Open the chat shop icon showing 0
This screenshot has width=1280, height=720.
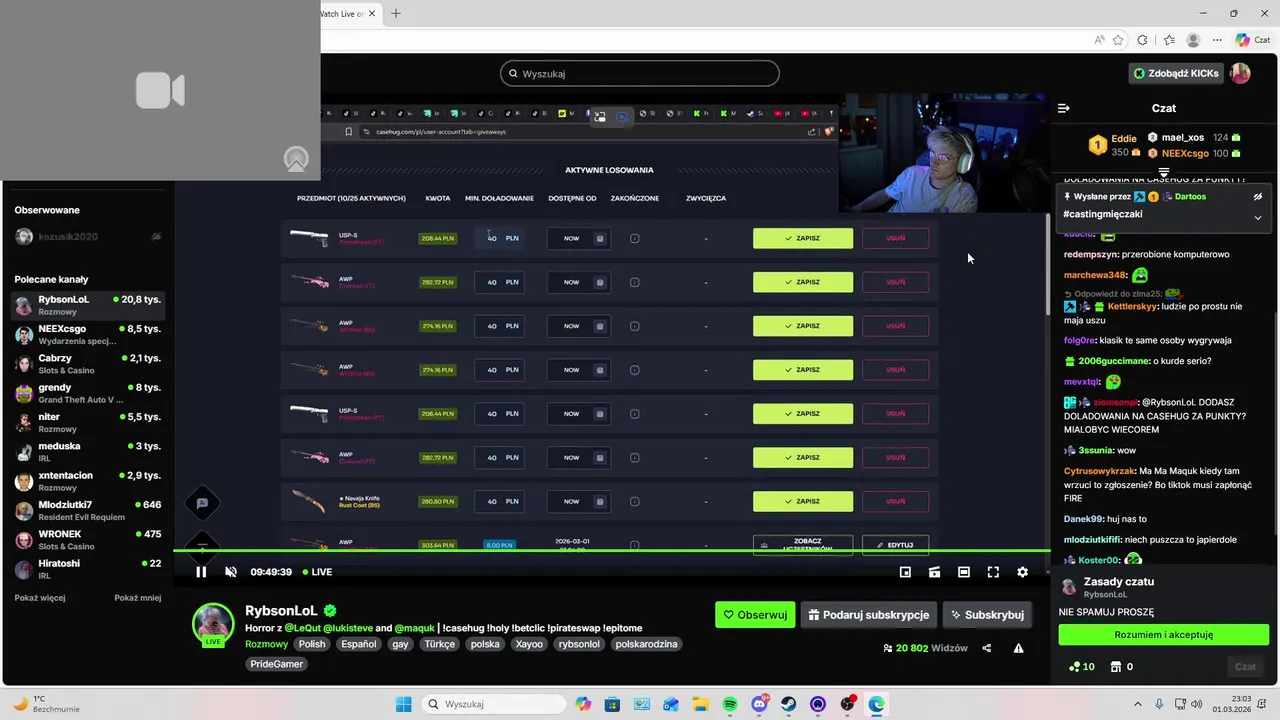pyautogui.click(x=1122, y=667)
